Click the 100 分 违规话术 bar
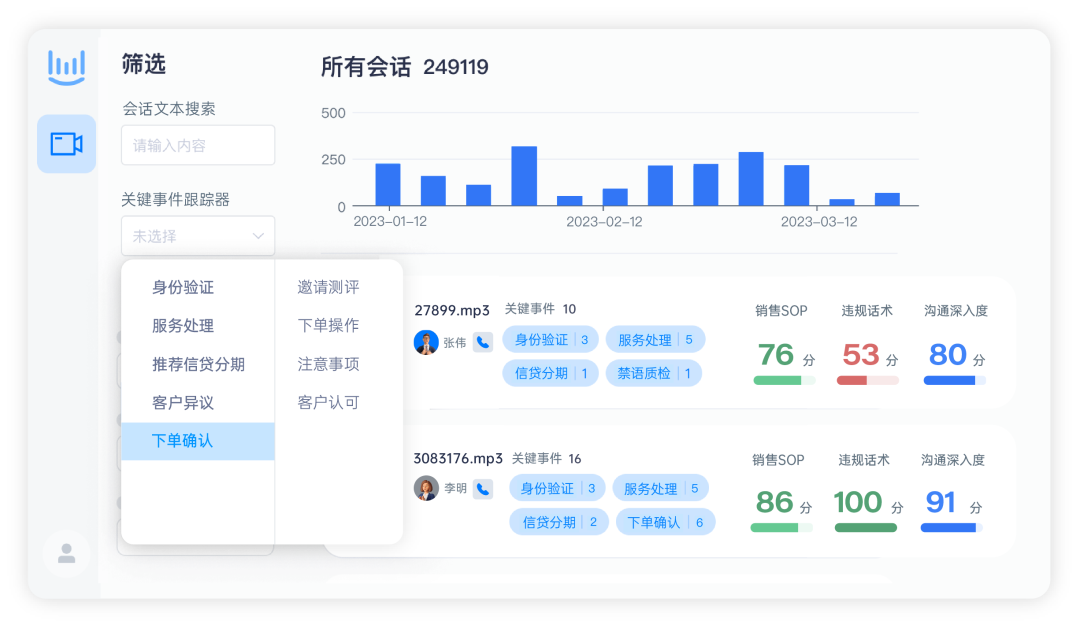 click(866, 528)
